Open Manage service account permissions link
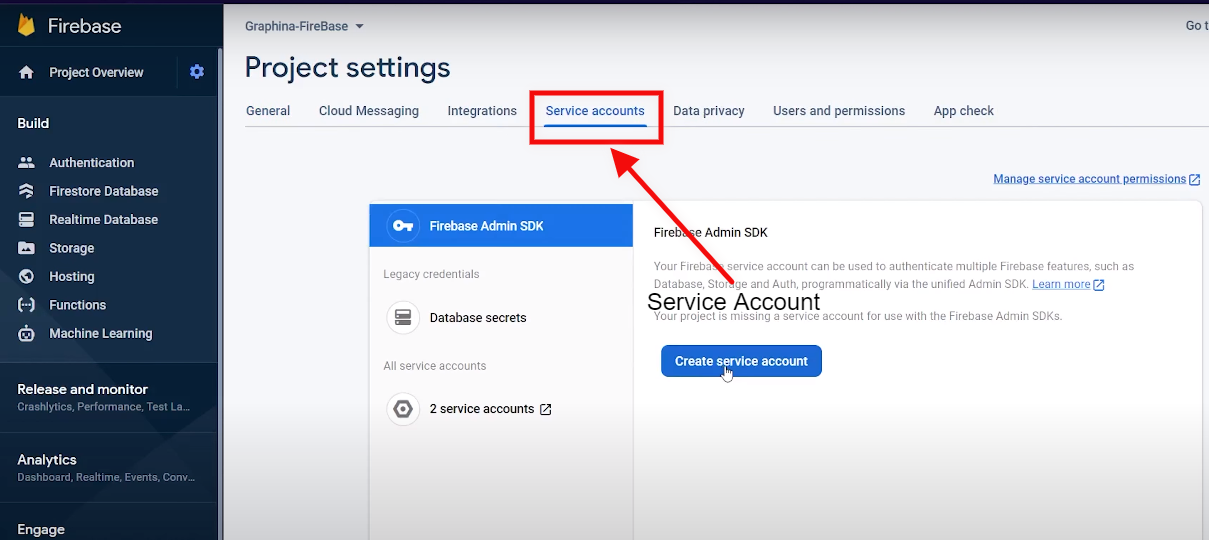Image resolution: width=1209 pixels, height=540 pixels. 1089,179
